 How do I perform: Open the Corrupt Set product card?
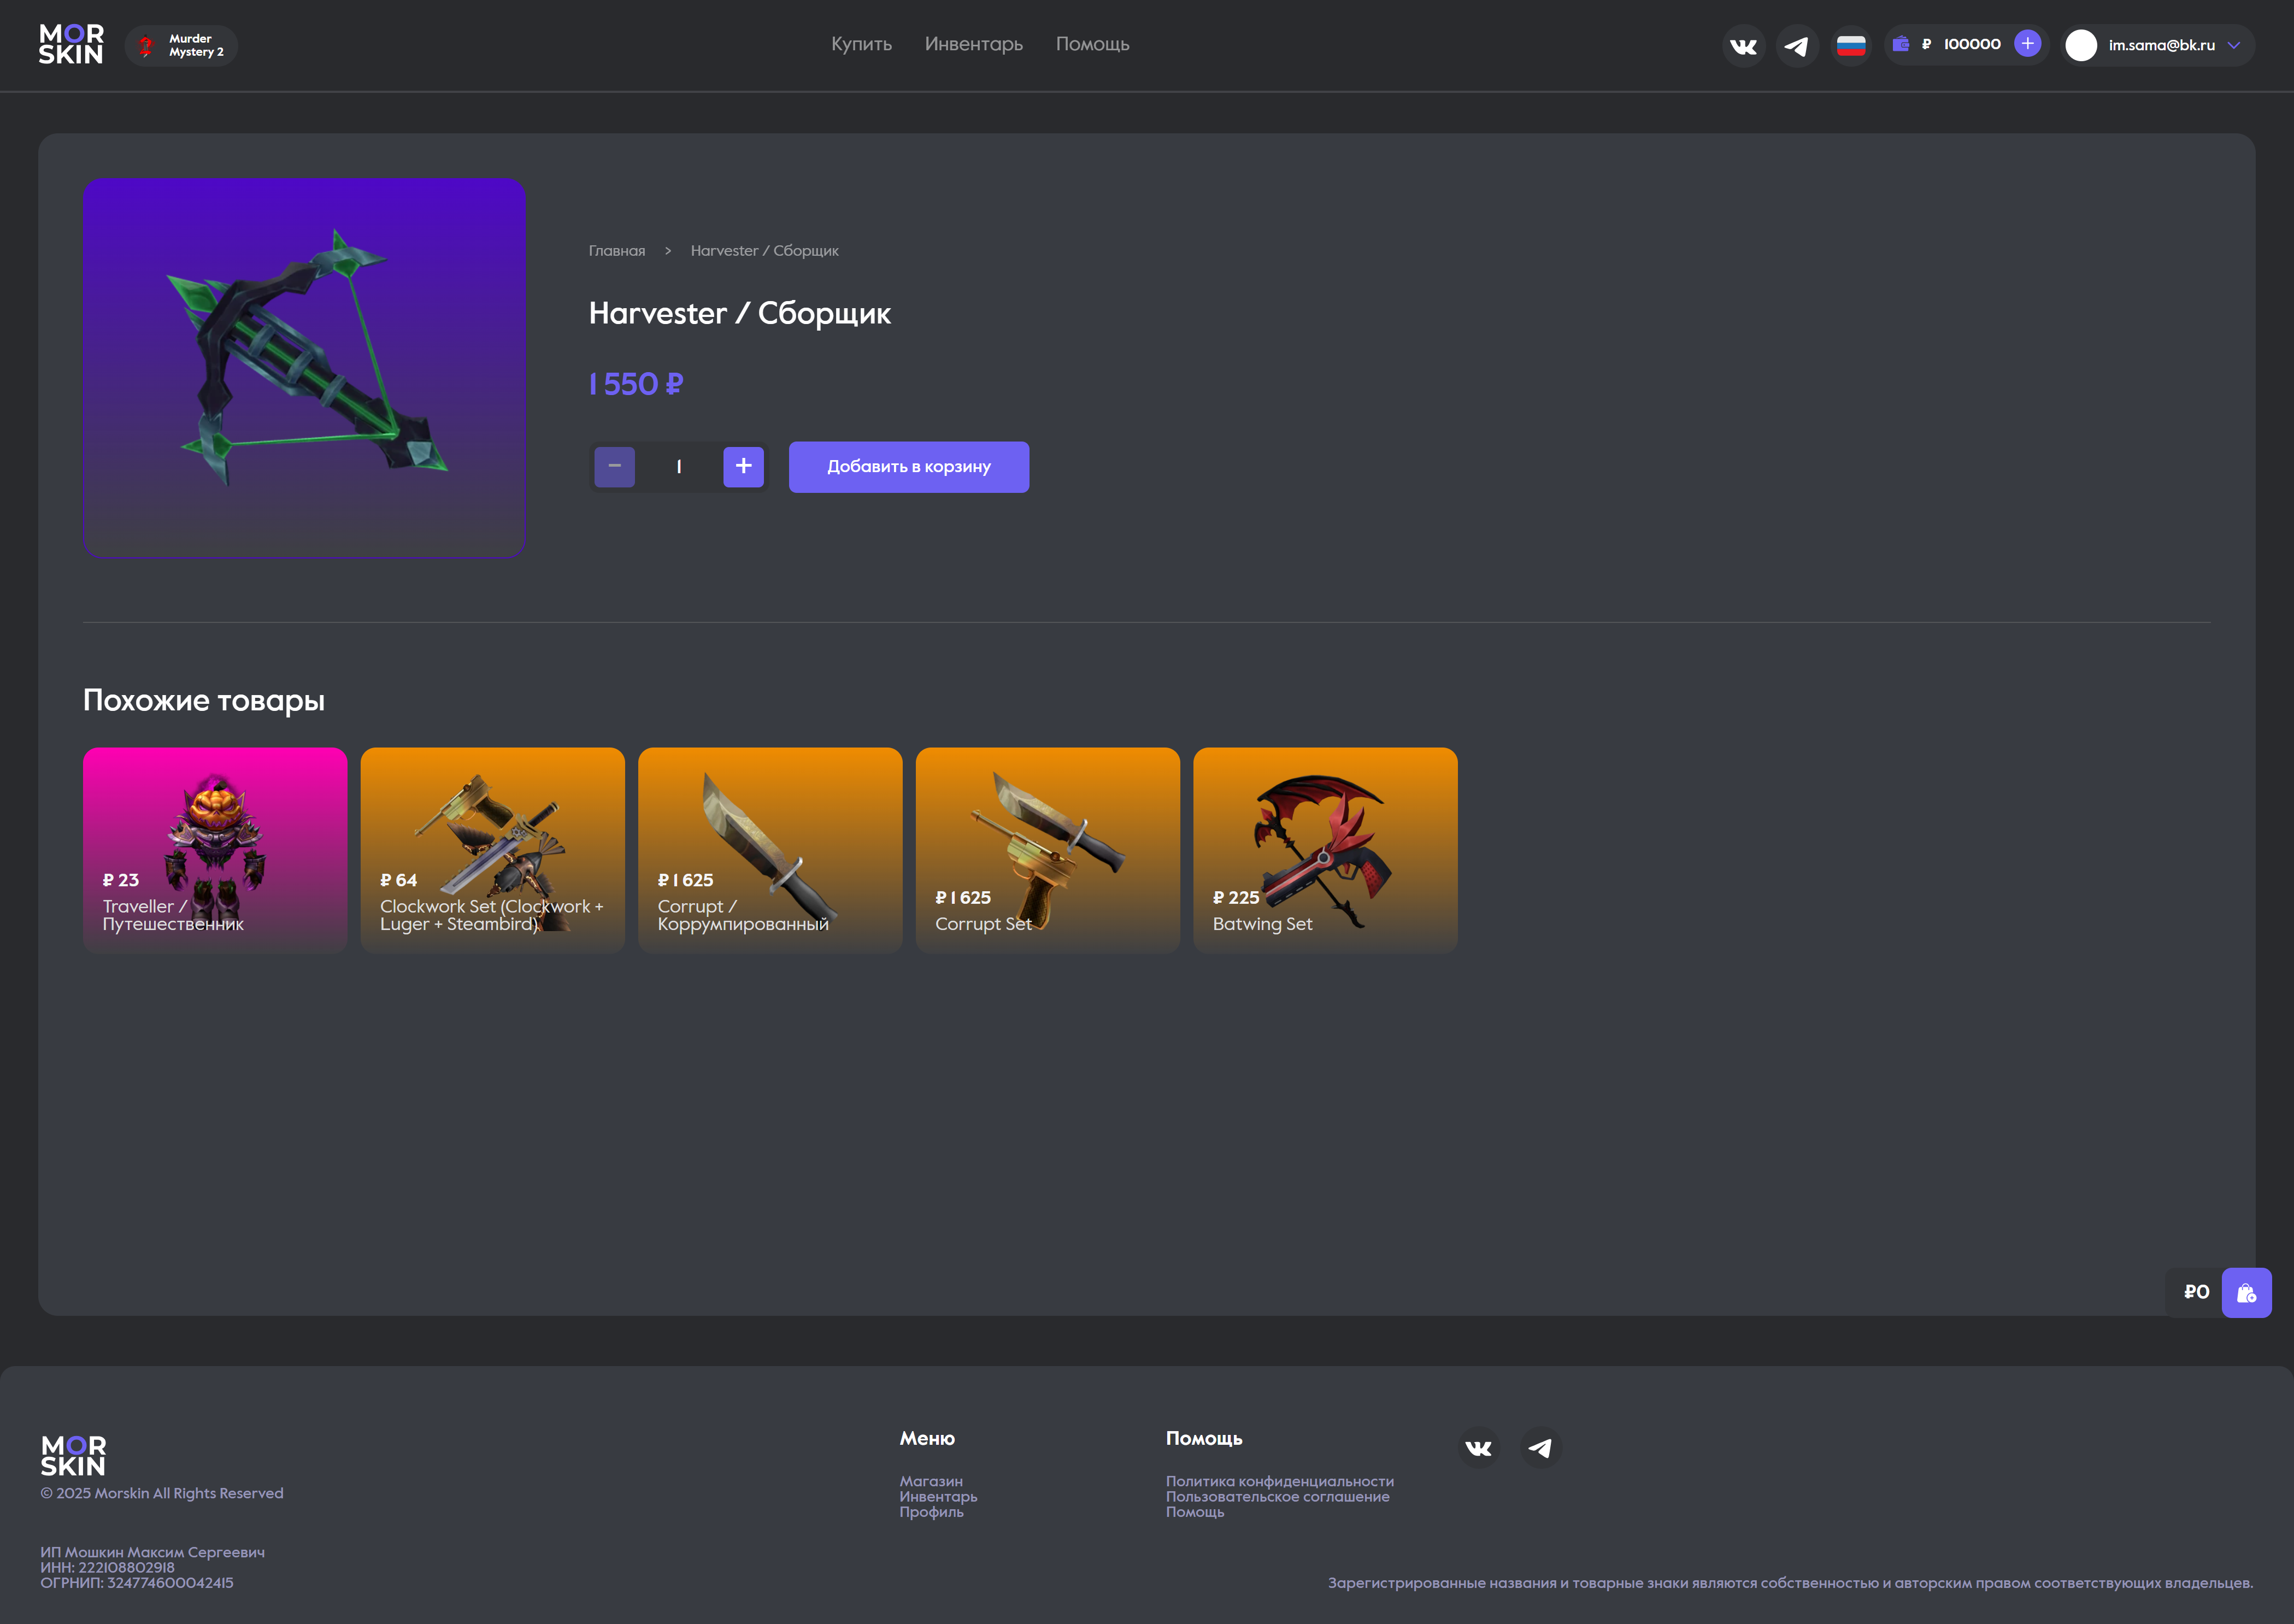click(1047, 850)
